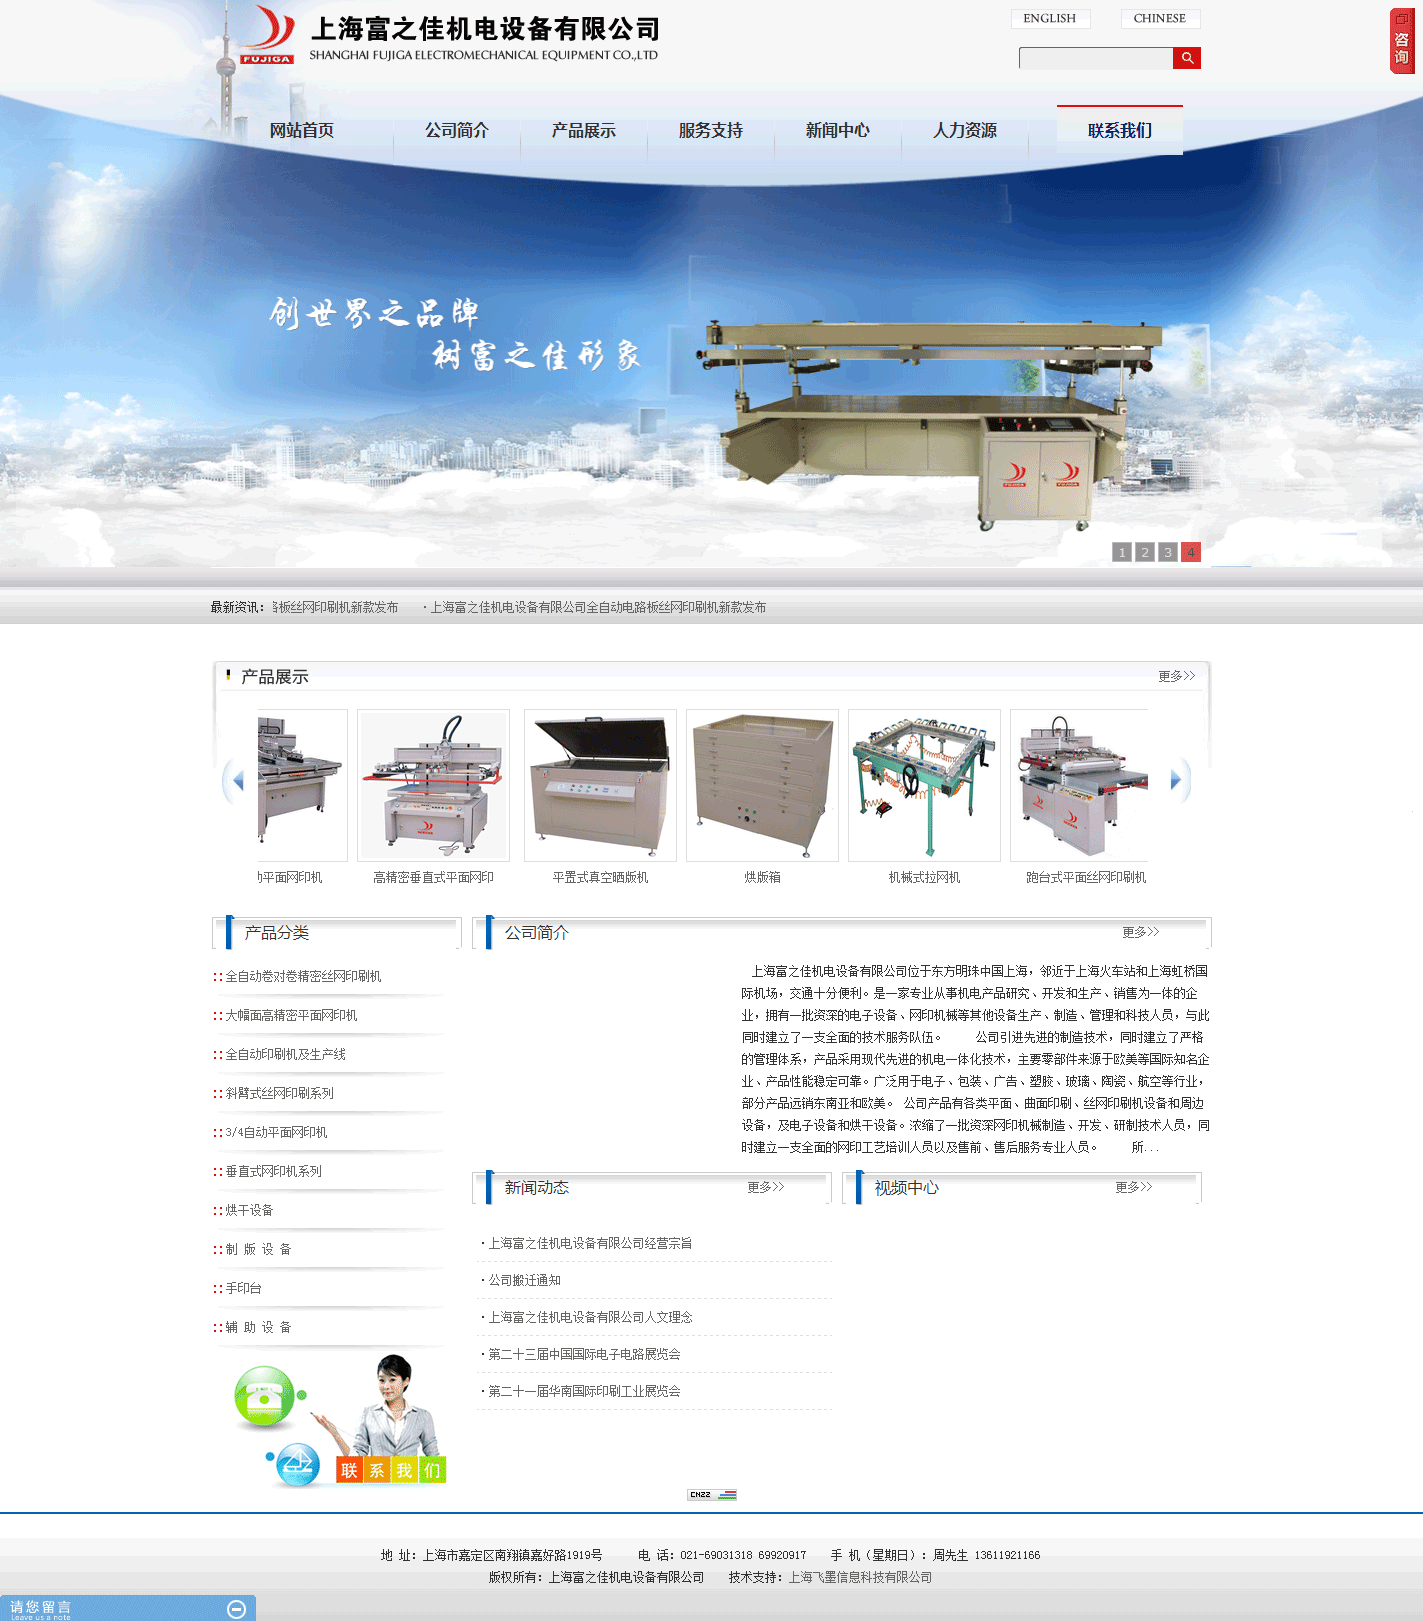This screenshot has width=1423, height=1621.
Task: Click the Fujiga company logo
Action: coord(268,35)
